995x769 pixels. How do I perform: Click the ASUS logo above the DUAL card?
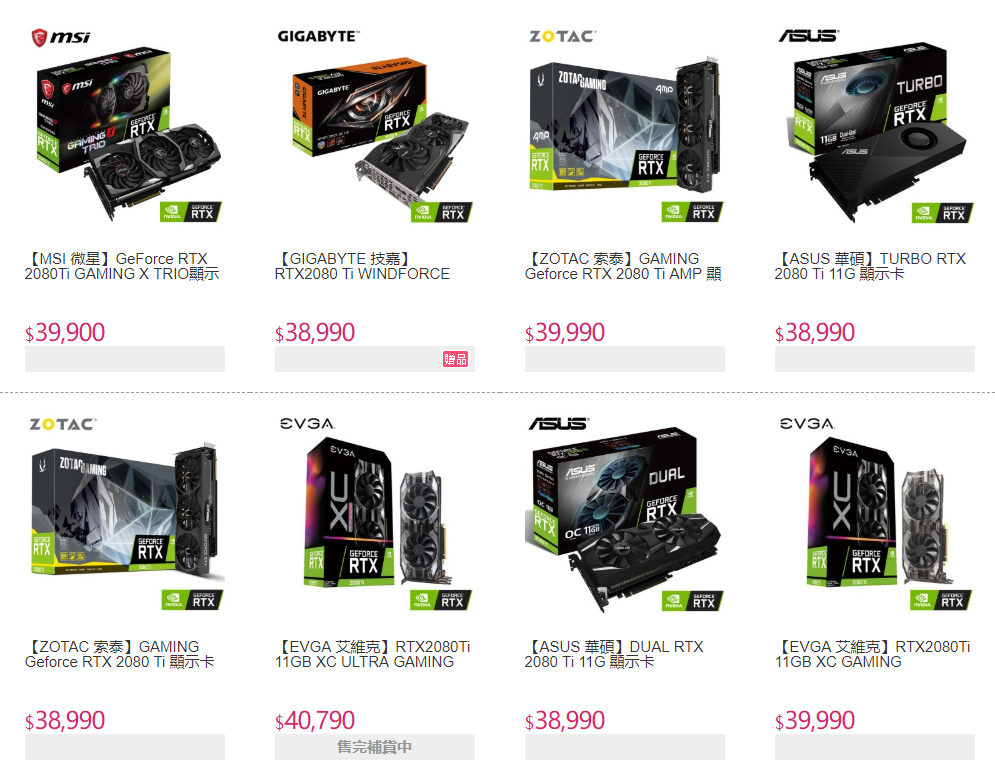(559, 423)
